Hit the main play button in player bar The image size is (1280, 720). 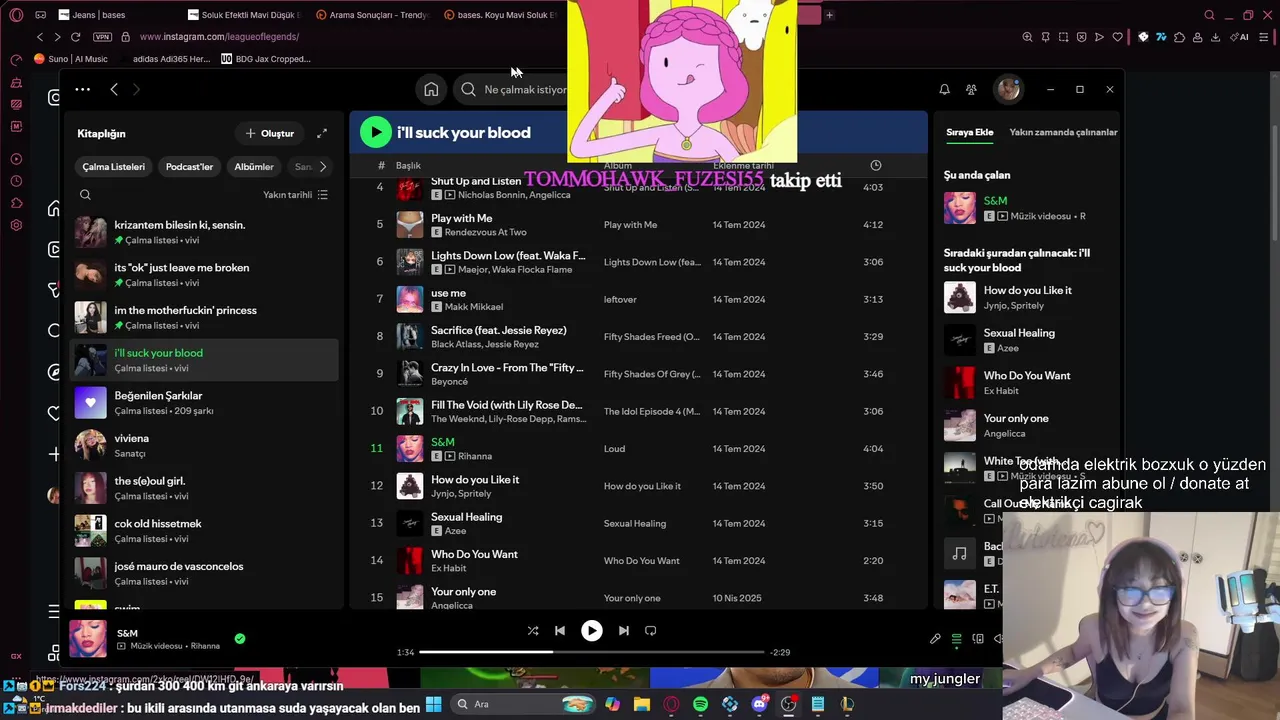click(592, 631)
